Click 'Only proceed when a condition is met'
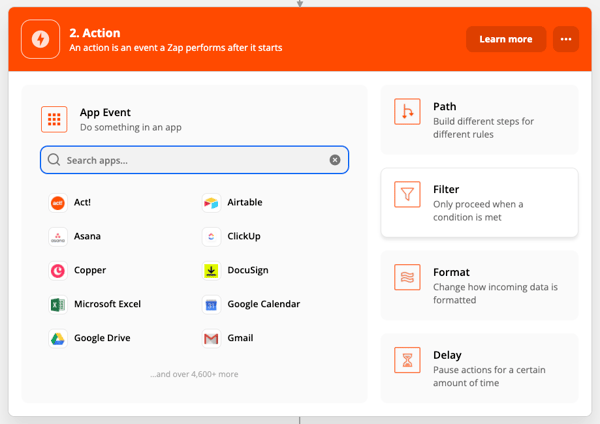Image resolution: width=600 pixels, height=424 pixels. click(x=478, y=211)
